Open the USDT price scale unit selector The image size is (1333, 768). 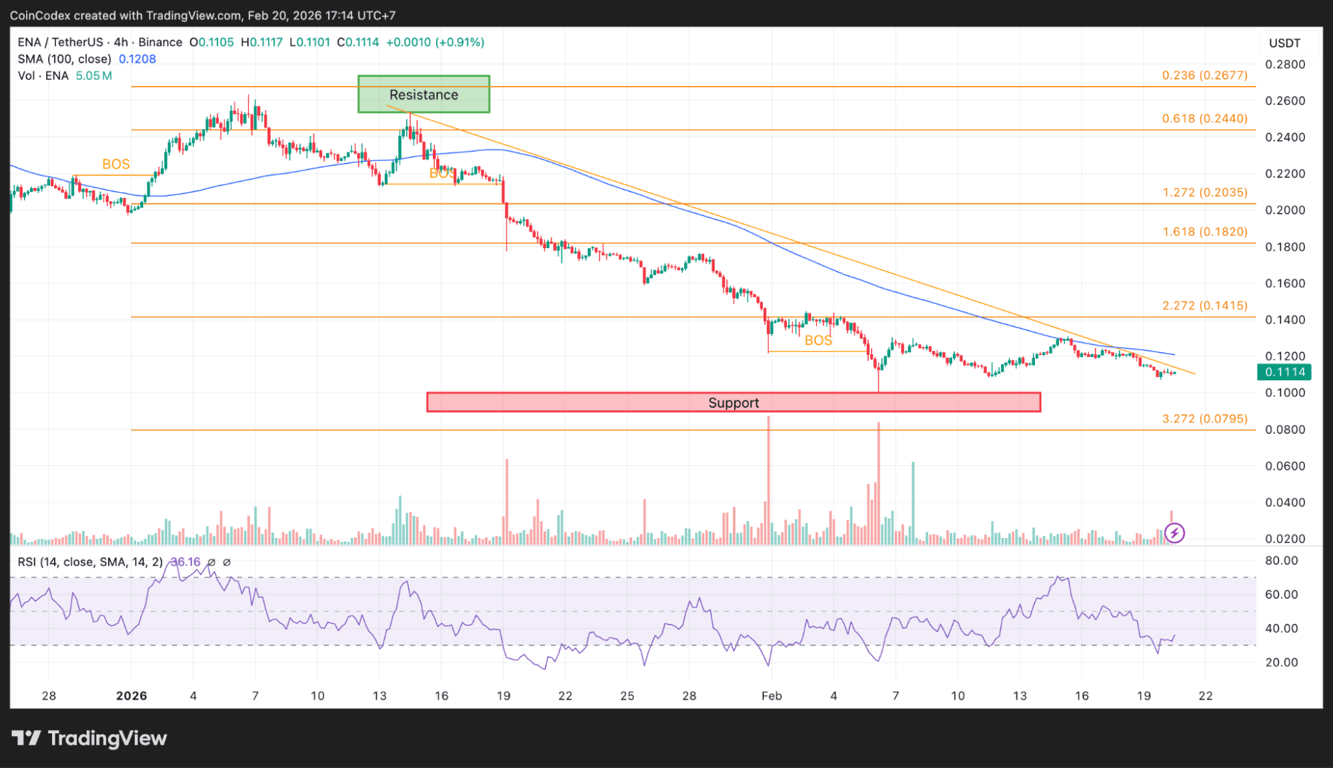(x=1285, y=43)
